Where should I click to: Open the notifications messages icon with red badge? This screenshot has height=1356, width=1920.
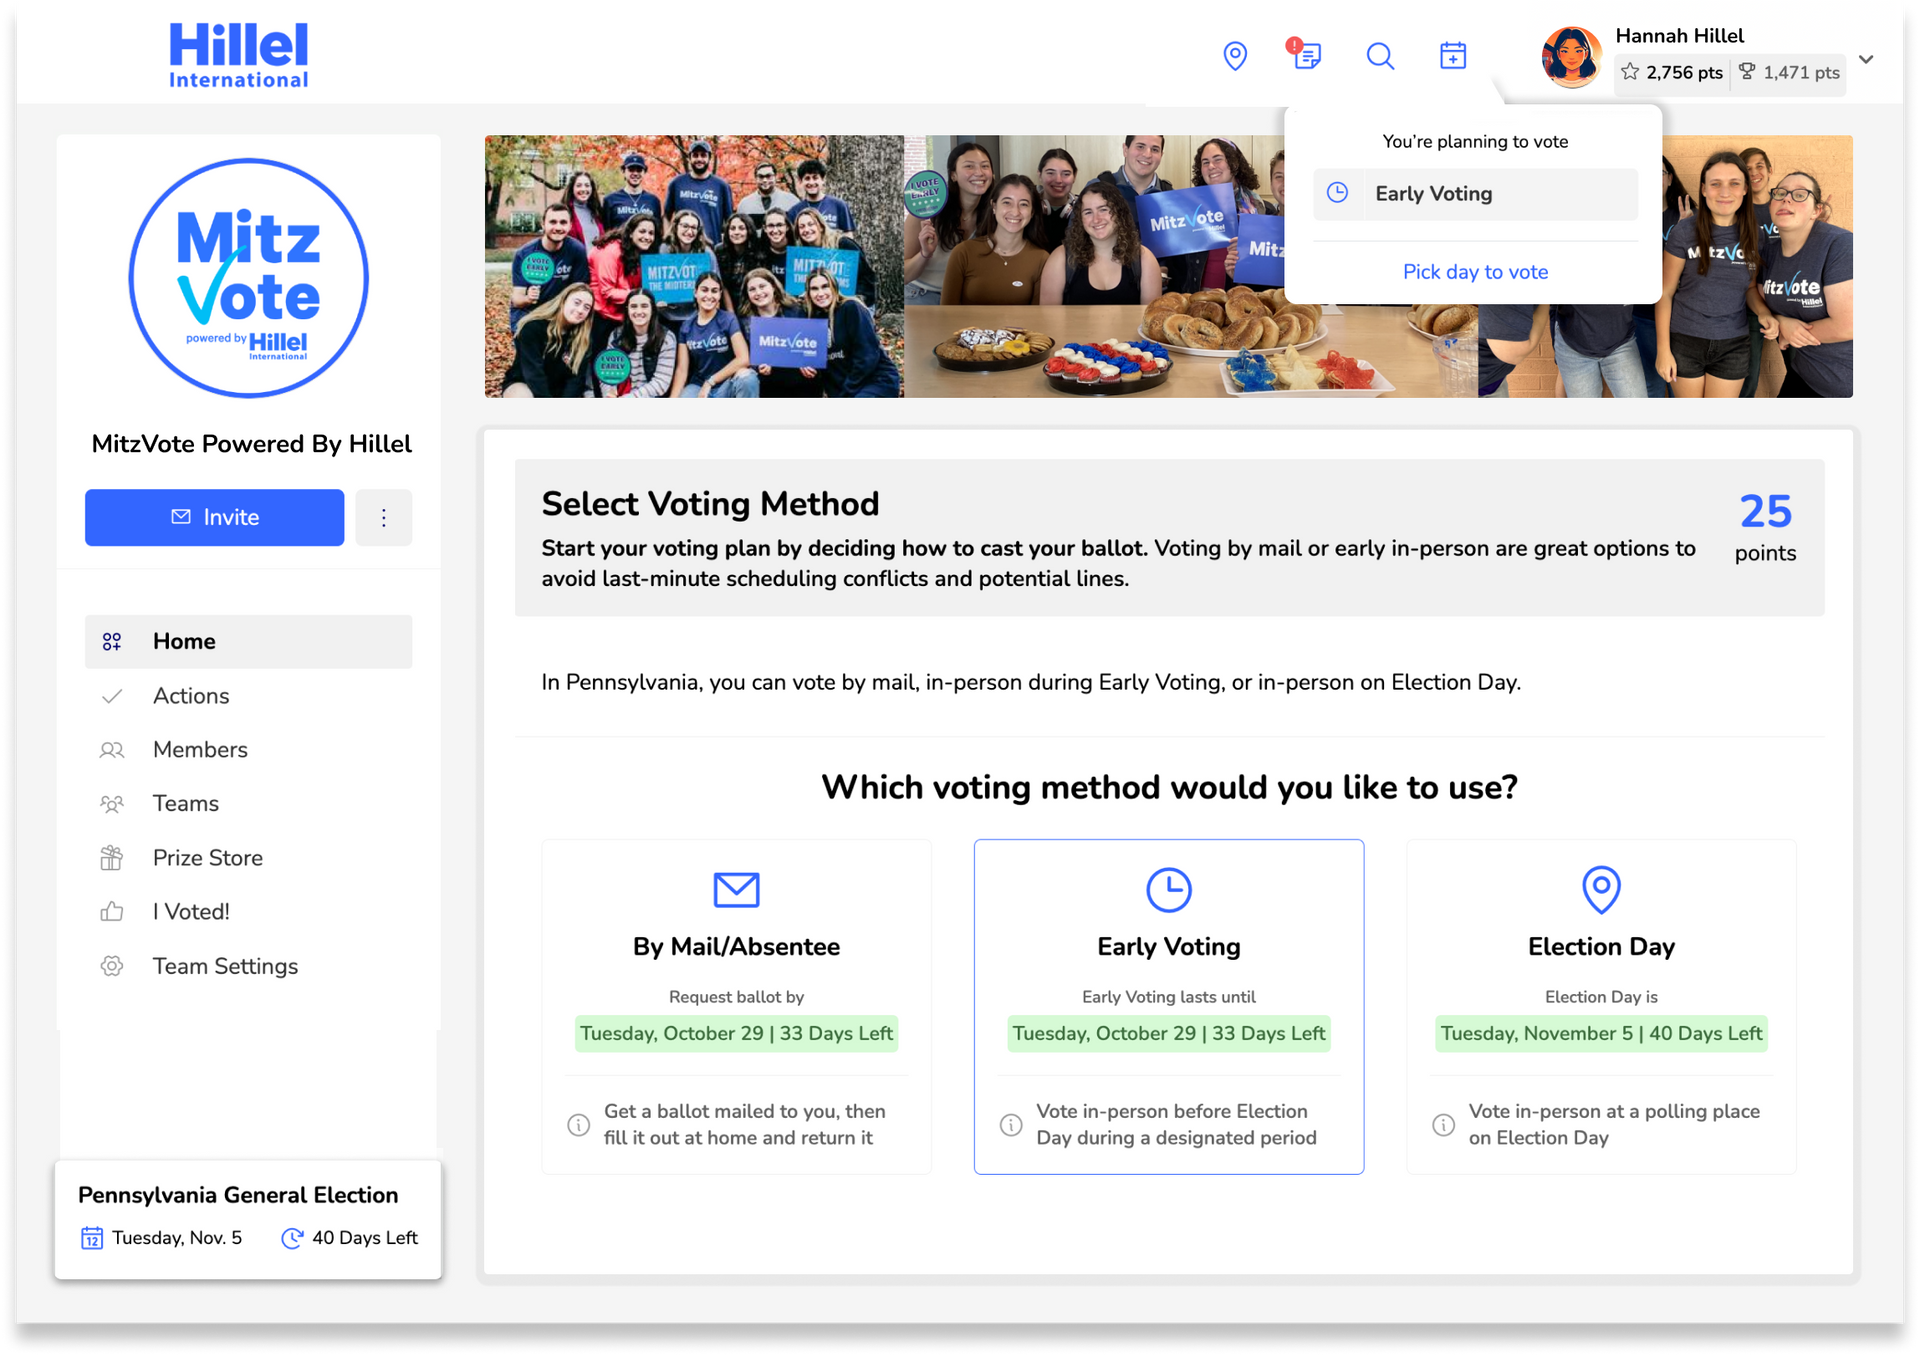coord(1305,54)
